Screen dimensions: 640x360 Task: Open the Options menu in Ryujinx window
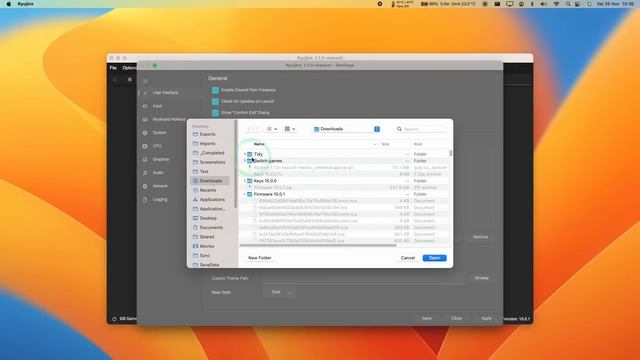tap(129, 68)
